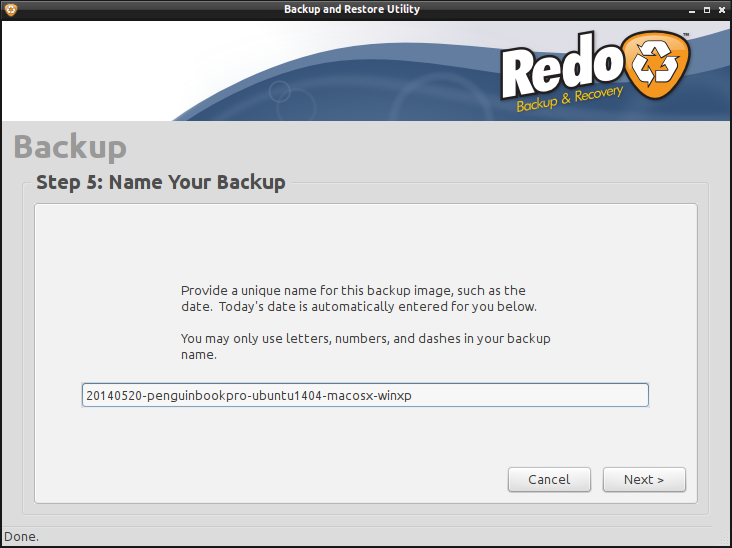The image size is (732, 548).
Task: Focus the backup name text field
Action: tap(365, 395)
